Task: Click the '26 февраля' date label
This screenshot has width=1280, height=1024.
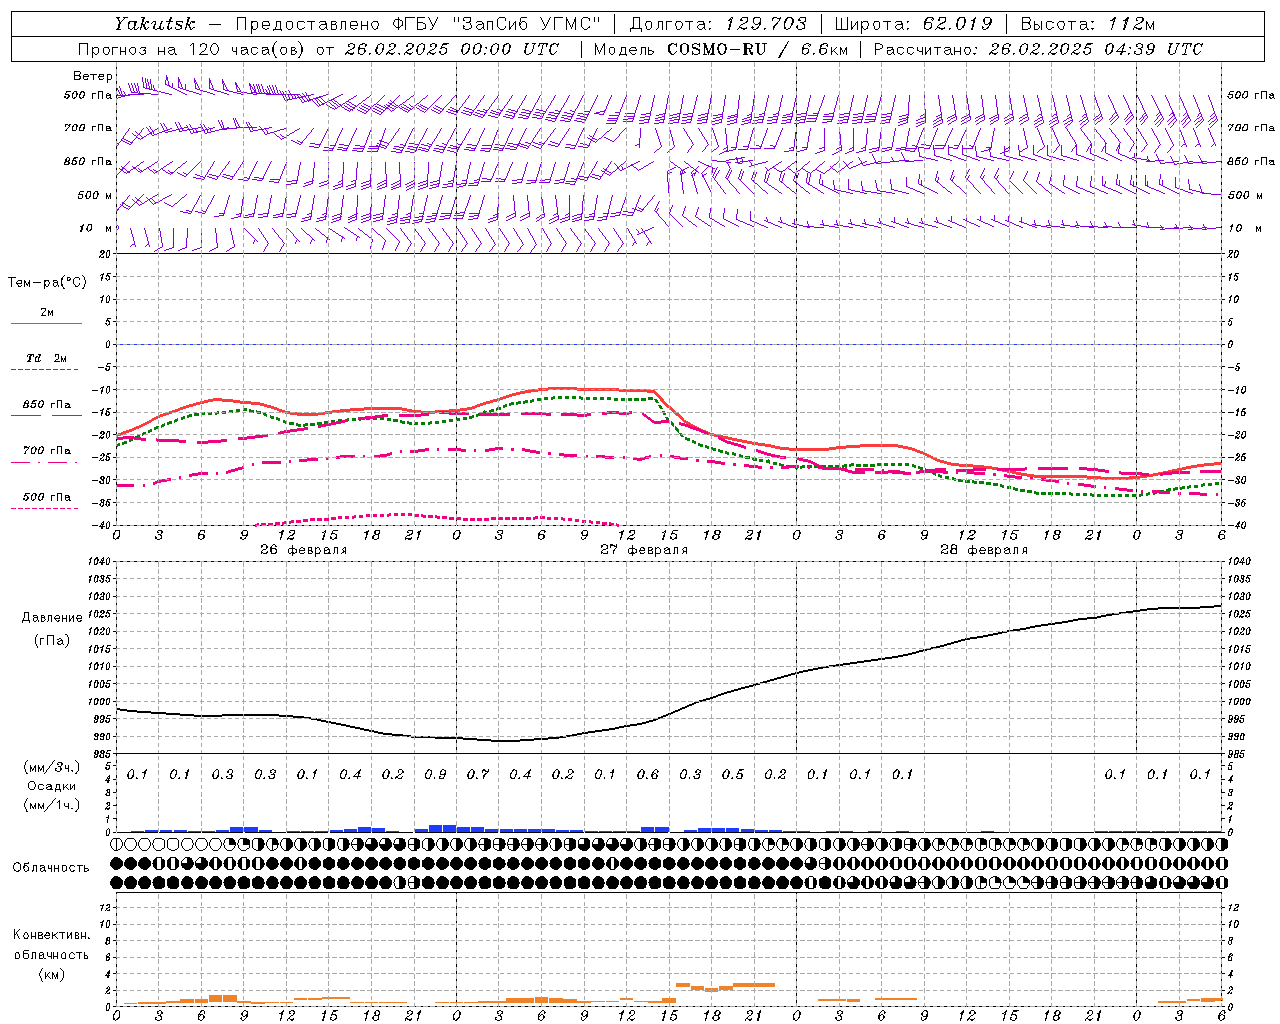Action: click(x=304, y=550)
